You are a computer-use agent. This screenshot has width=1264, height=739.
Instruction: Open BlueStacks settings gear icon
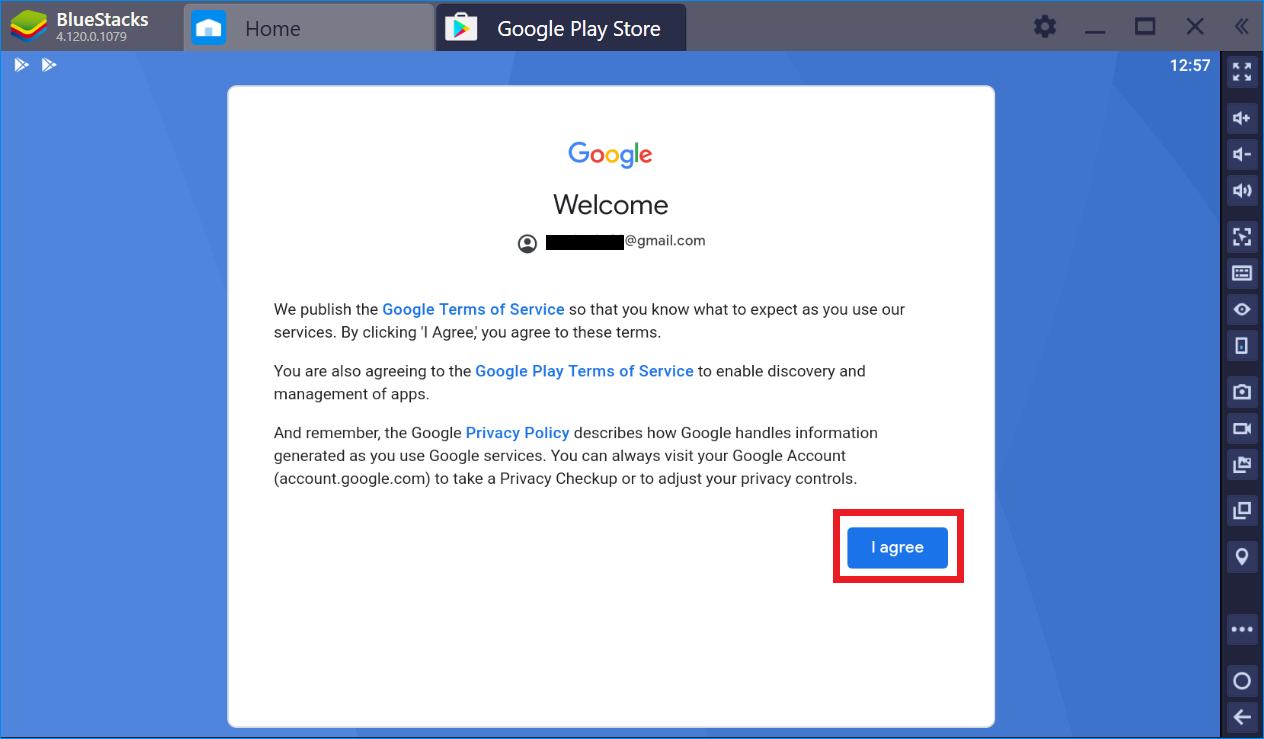1045,27
